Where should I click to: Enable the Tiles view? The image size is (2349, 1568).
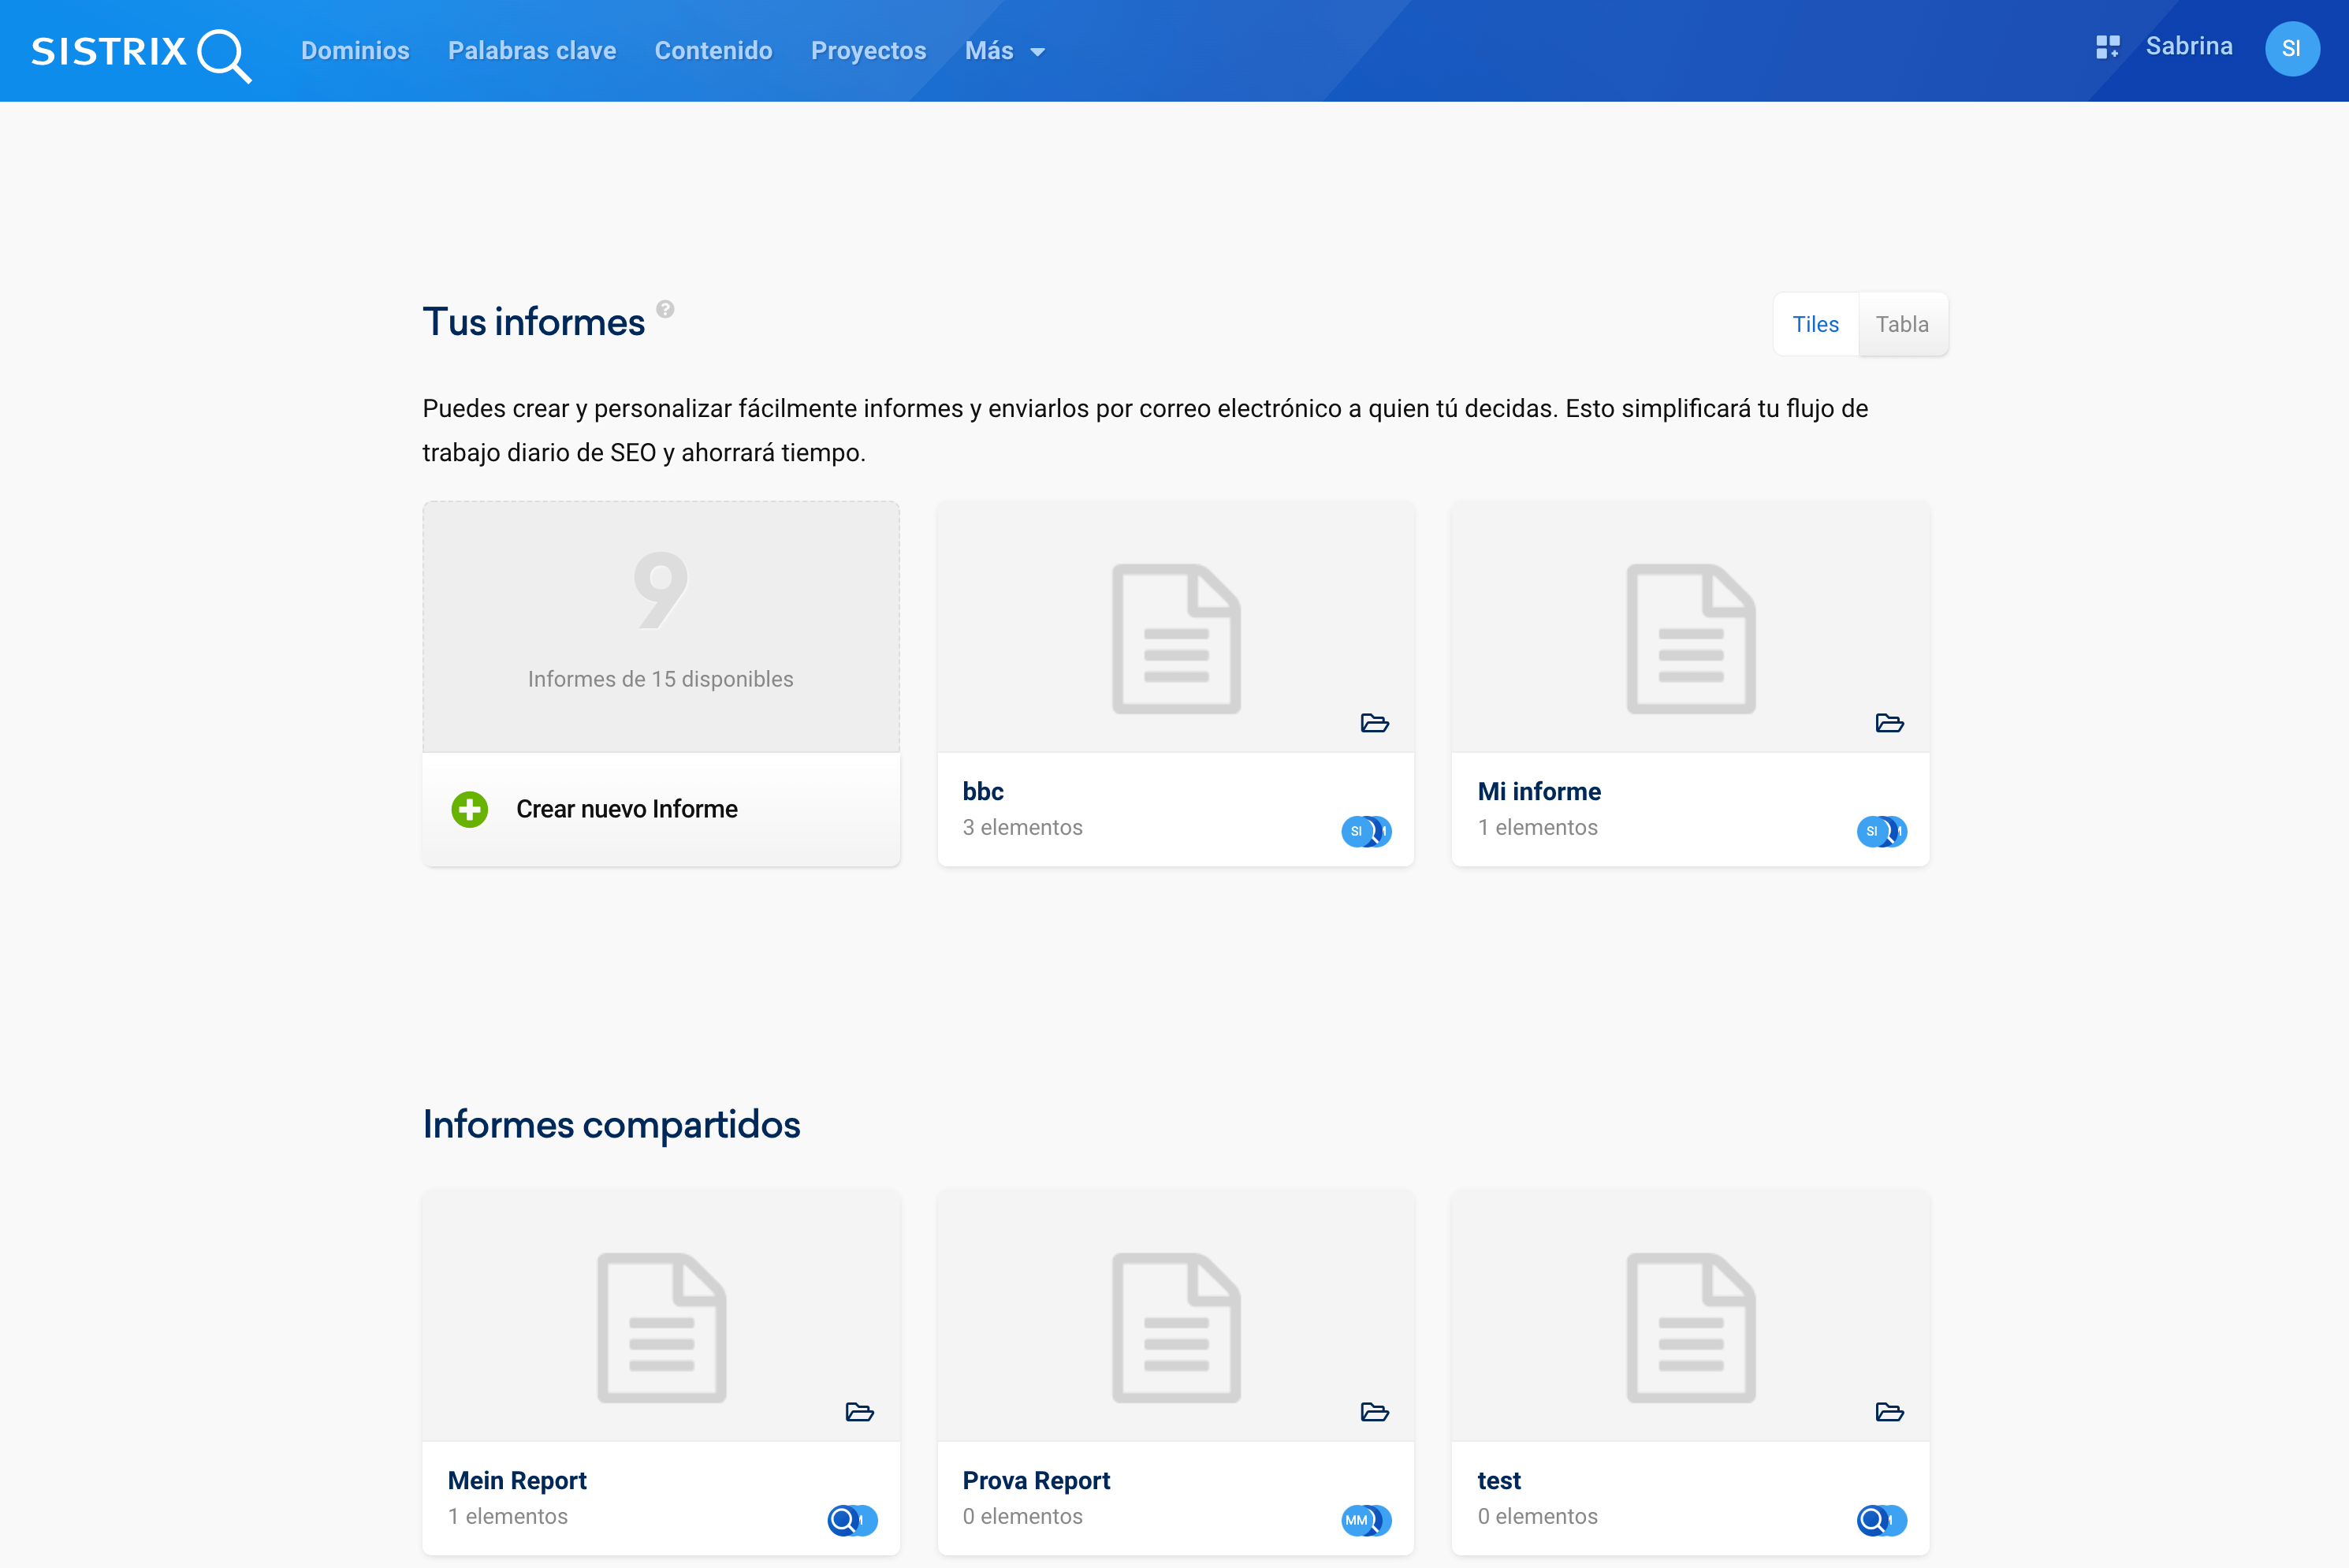[1815, 324]
